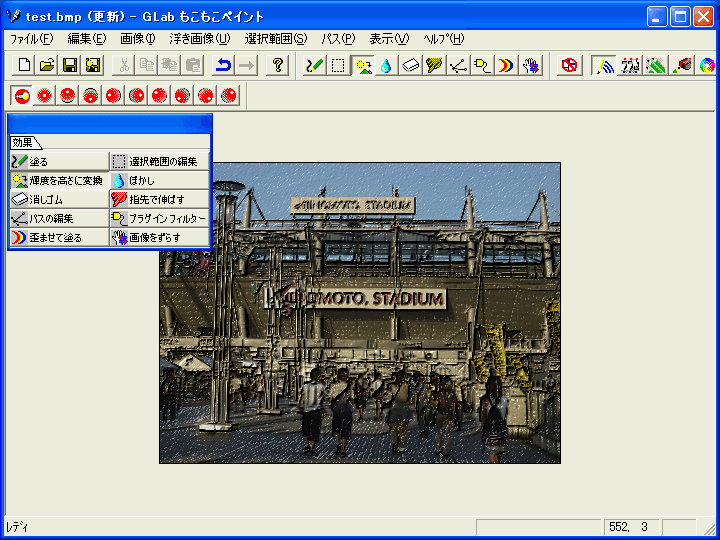The image size is (720, 540).
Task: Switch to the 効果 tab in the floating panel
Action: point(25,143)
